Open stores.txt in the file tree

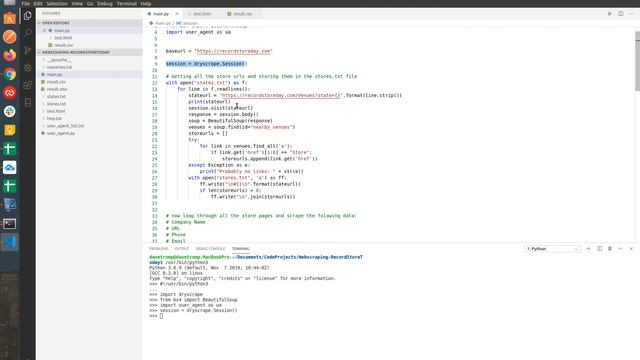[x=56, y=104]
